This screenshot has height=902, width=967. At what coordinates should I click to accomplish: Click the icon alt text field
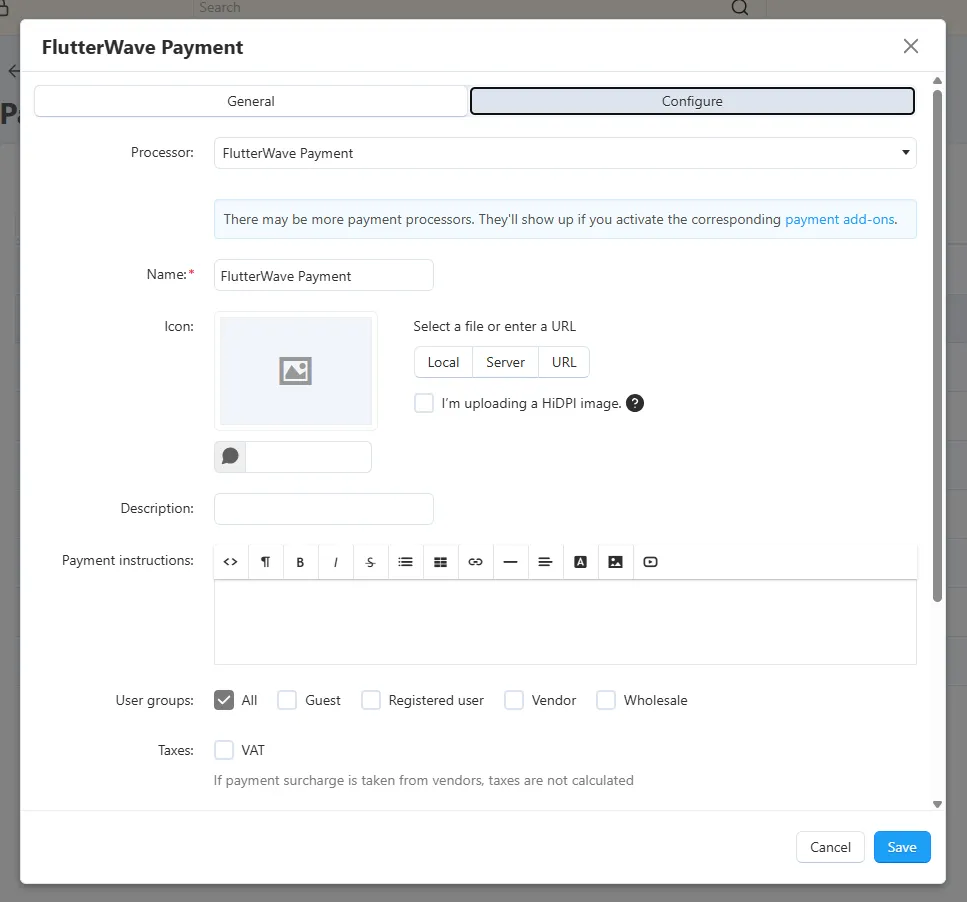(308, 457)
